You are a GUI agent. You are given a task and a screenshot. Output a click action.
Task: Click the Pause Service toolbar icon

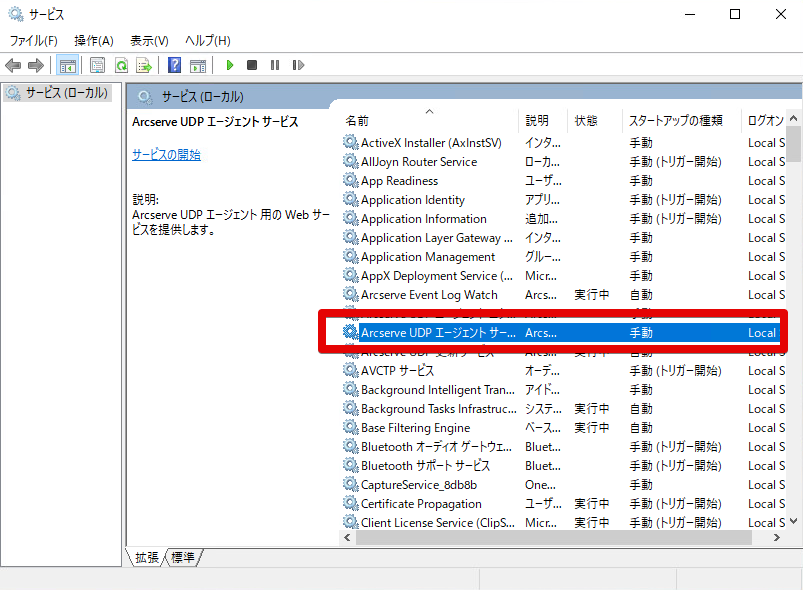pos(275,65)
